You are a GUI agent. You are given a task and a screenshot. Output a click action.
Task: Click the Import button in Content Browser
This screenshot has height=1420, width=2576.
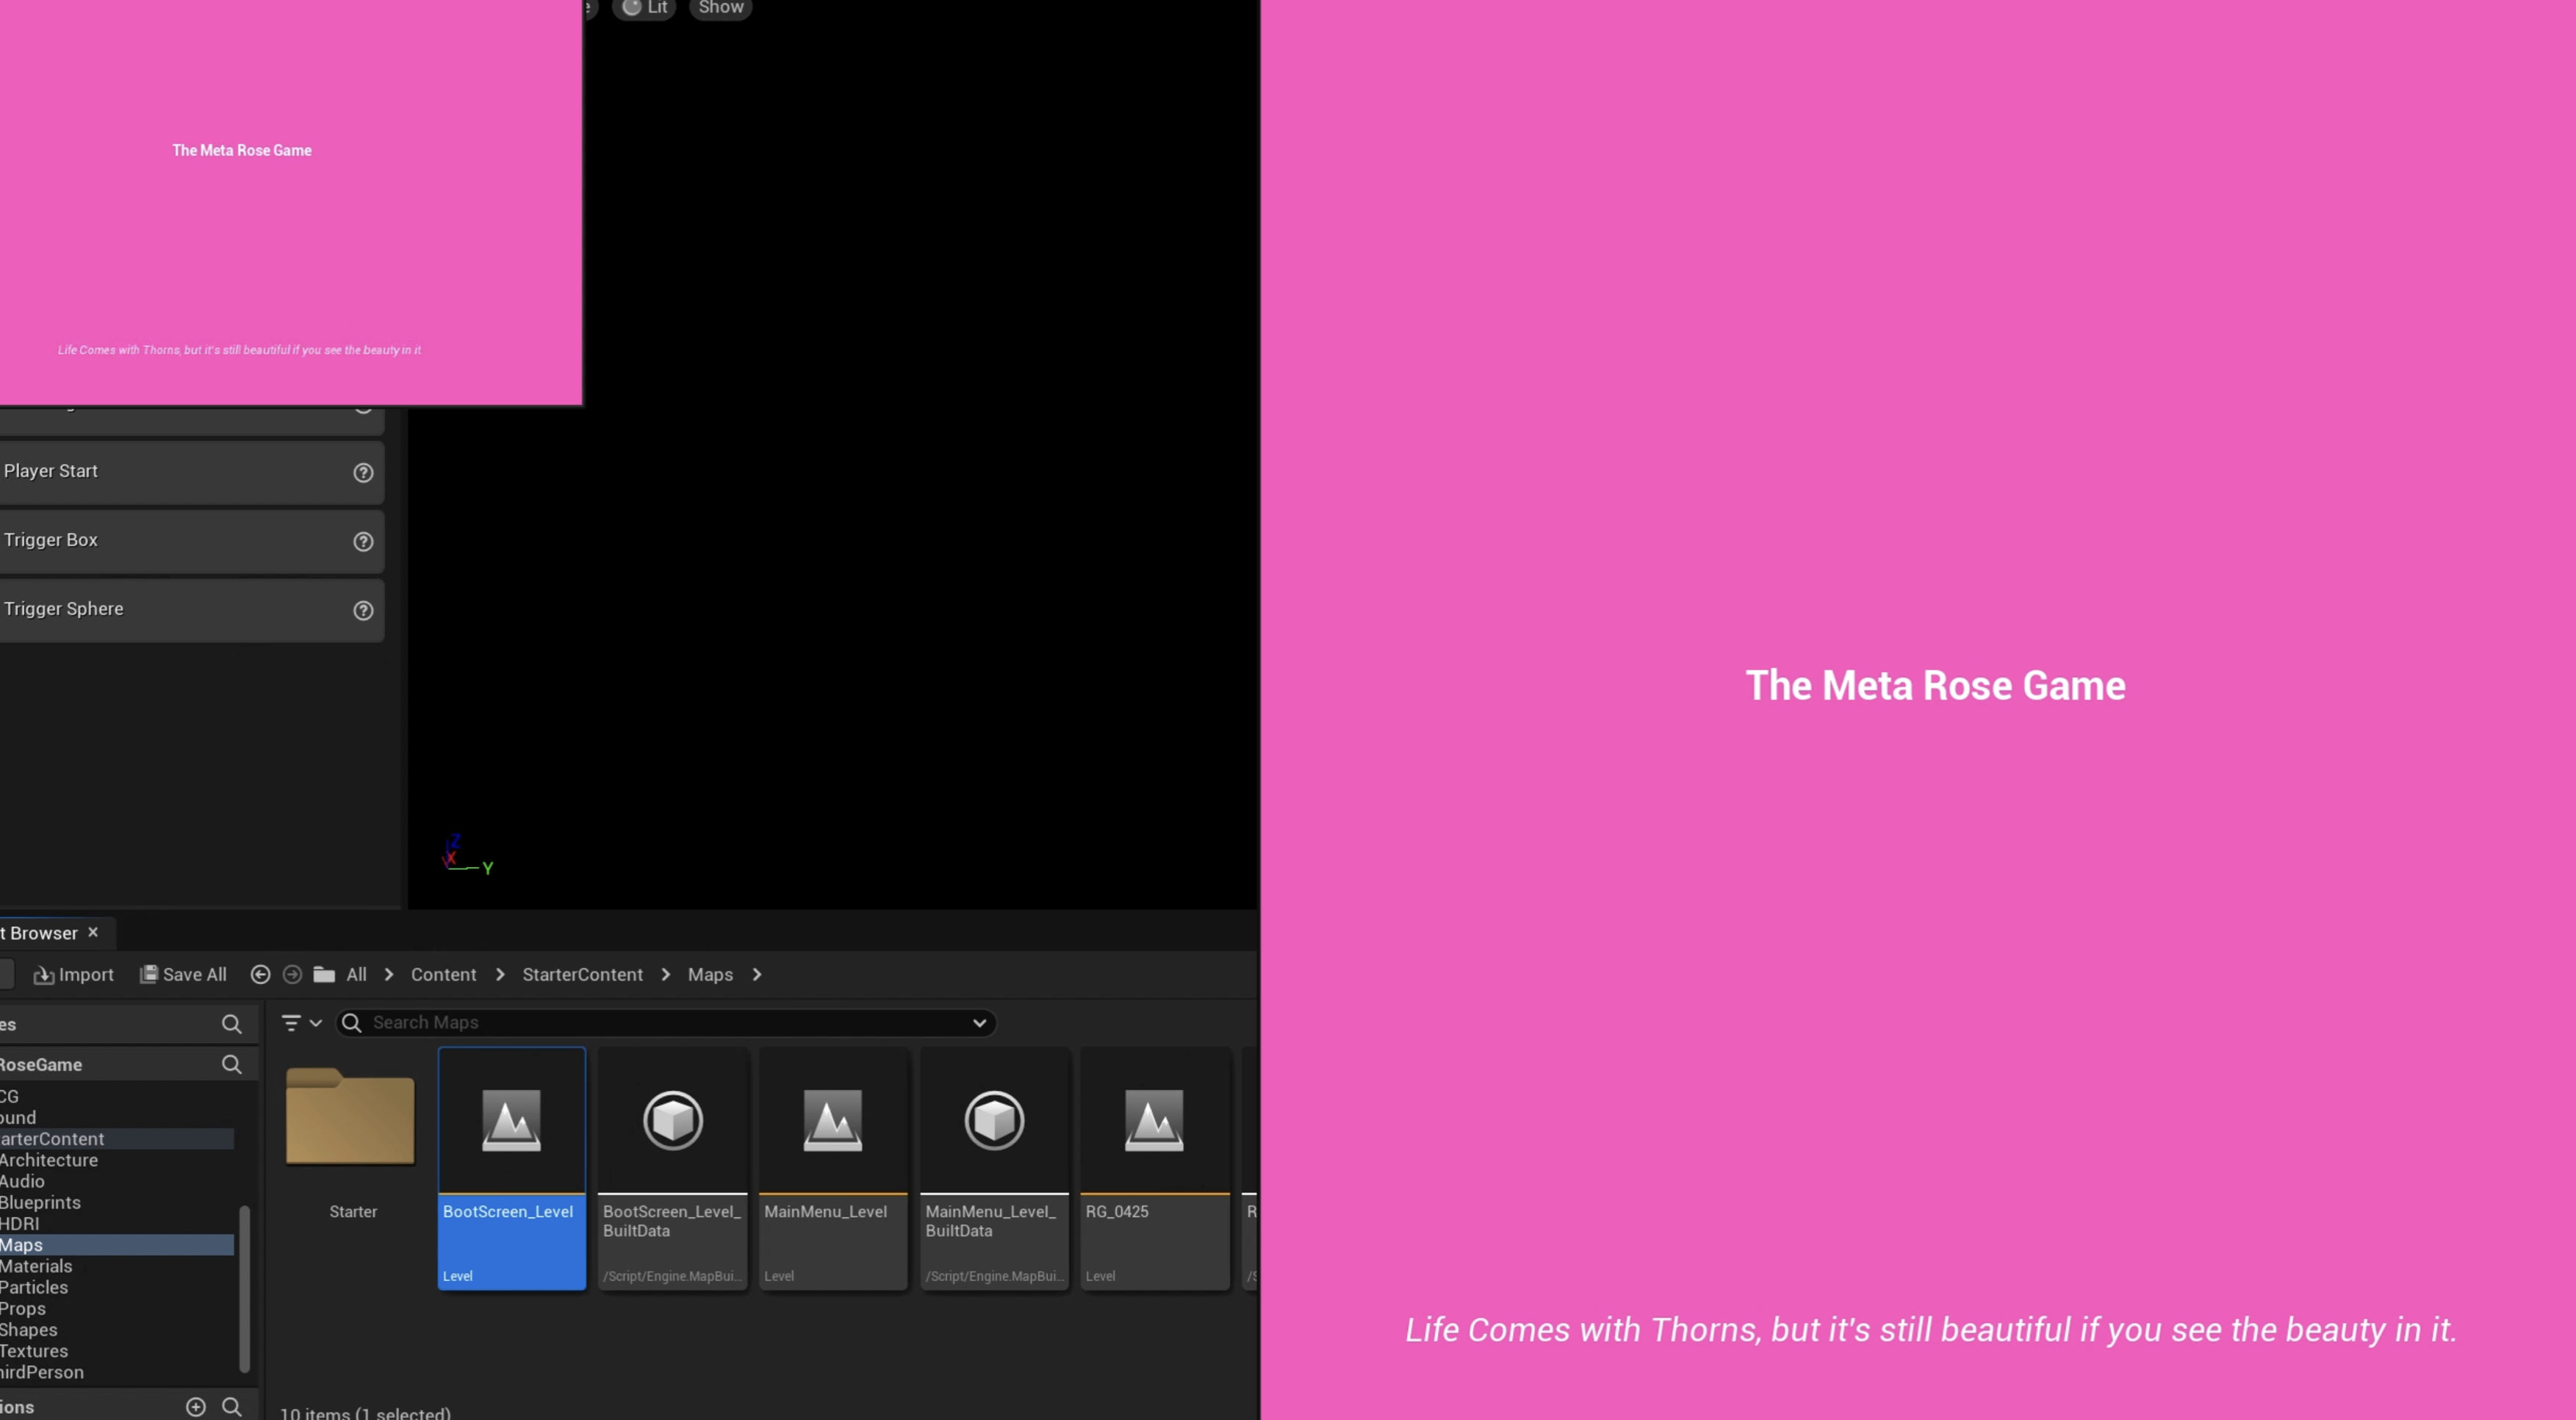coord(74,974)
